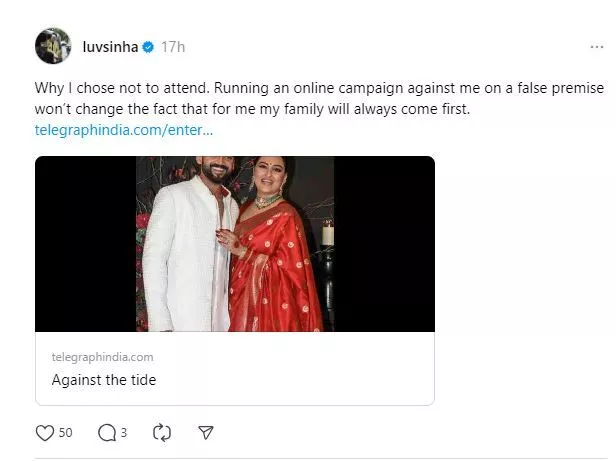Click the blue verified badge
This screenshot has width=616, height=461.
[x=147, y=47]
